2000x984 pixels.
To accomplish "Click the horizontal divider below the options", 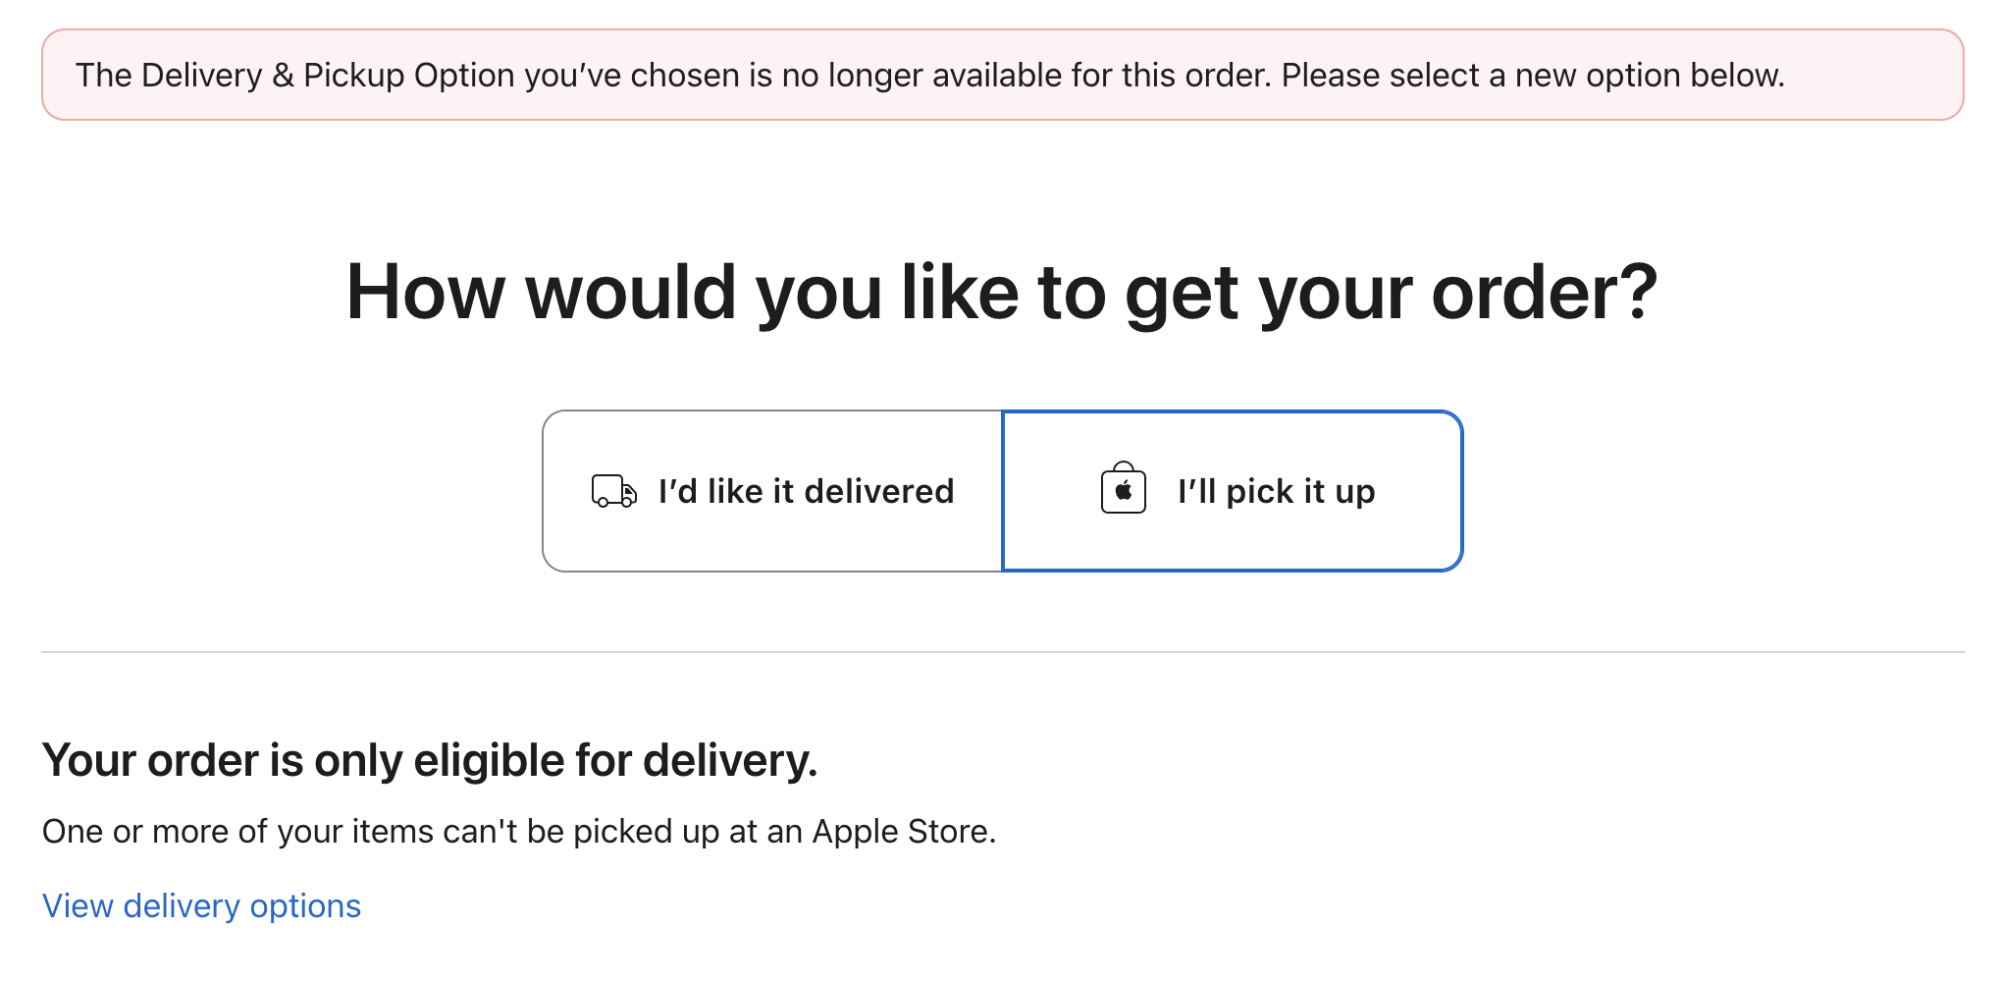I will (x=1002, y=652).
